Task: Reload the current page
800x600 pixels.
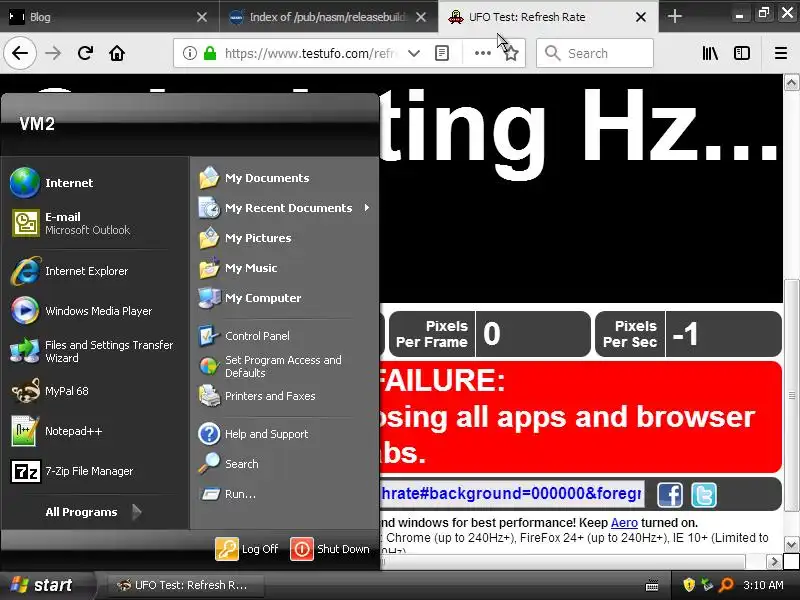Action: point(85,53)
